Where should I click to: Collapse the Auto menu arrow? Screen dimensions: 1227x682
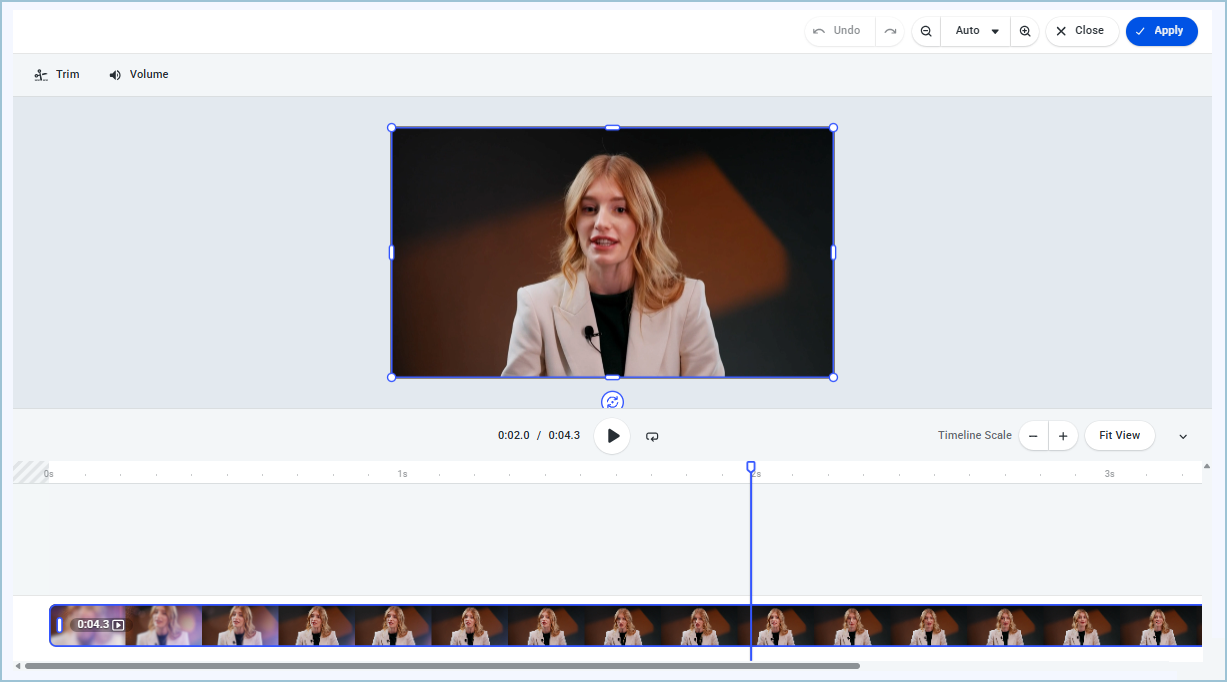(995, 31)
